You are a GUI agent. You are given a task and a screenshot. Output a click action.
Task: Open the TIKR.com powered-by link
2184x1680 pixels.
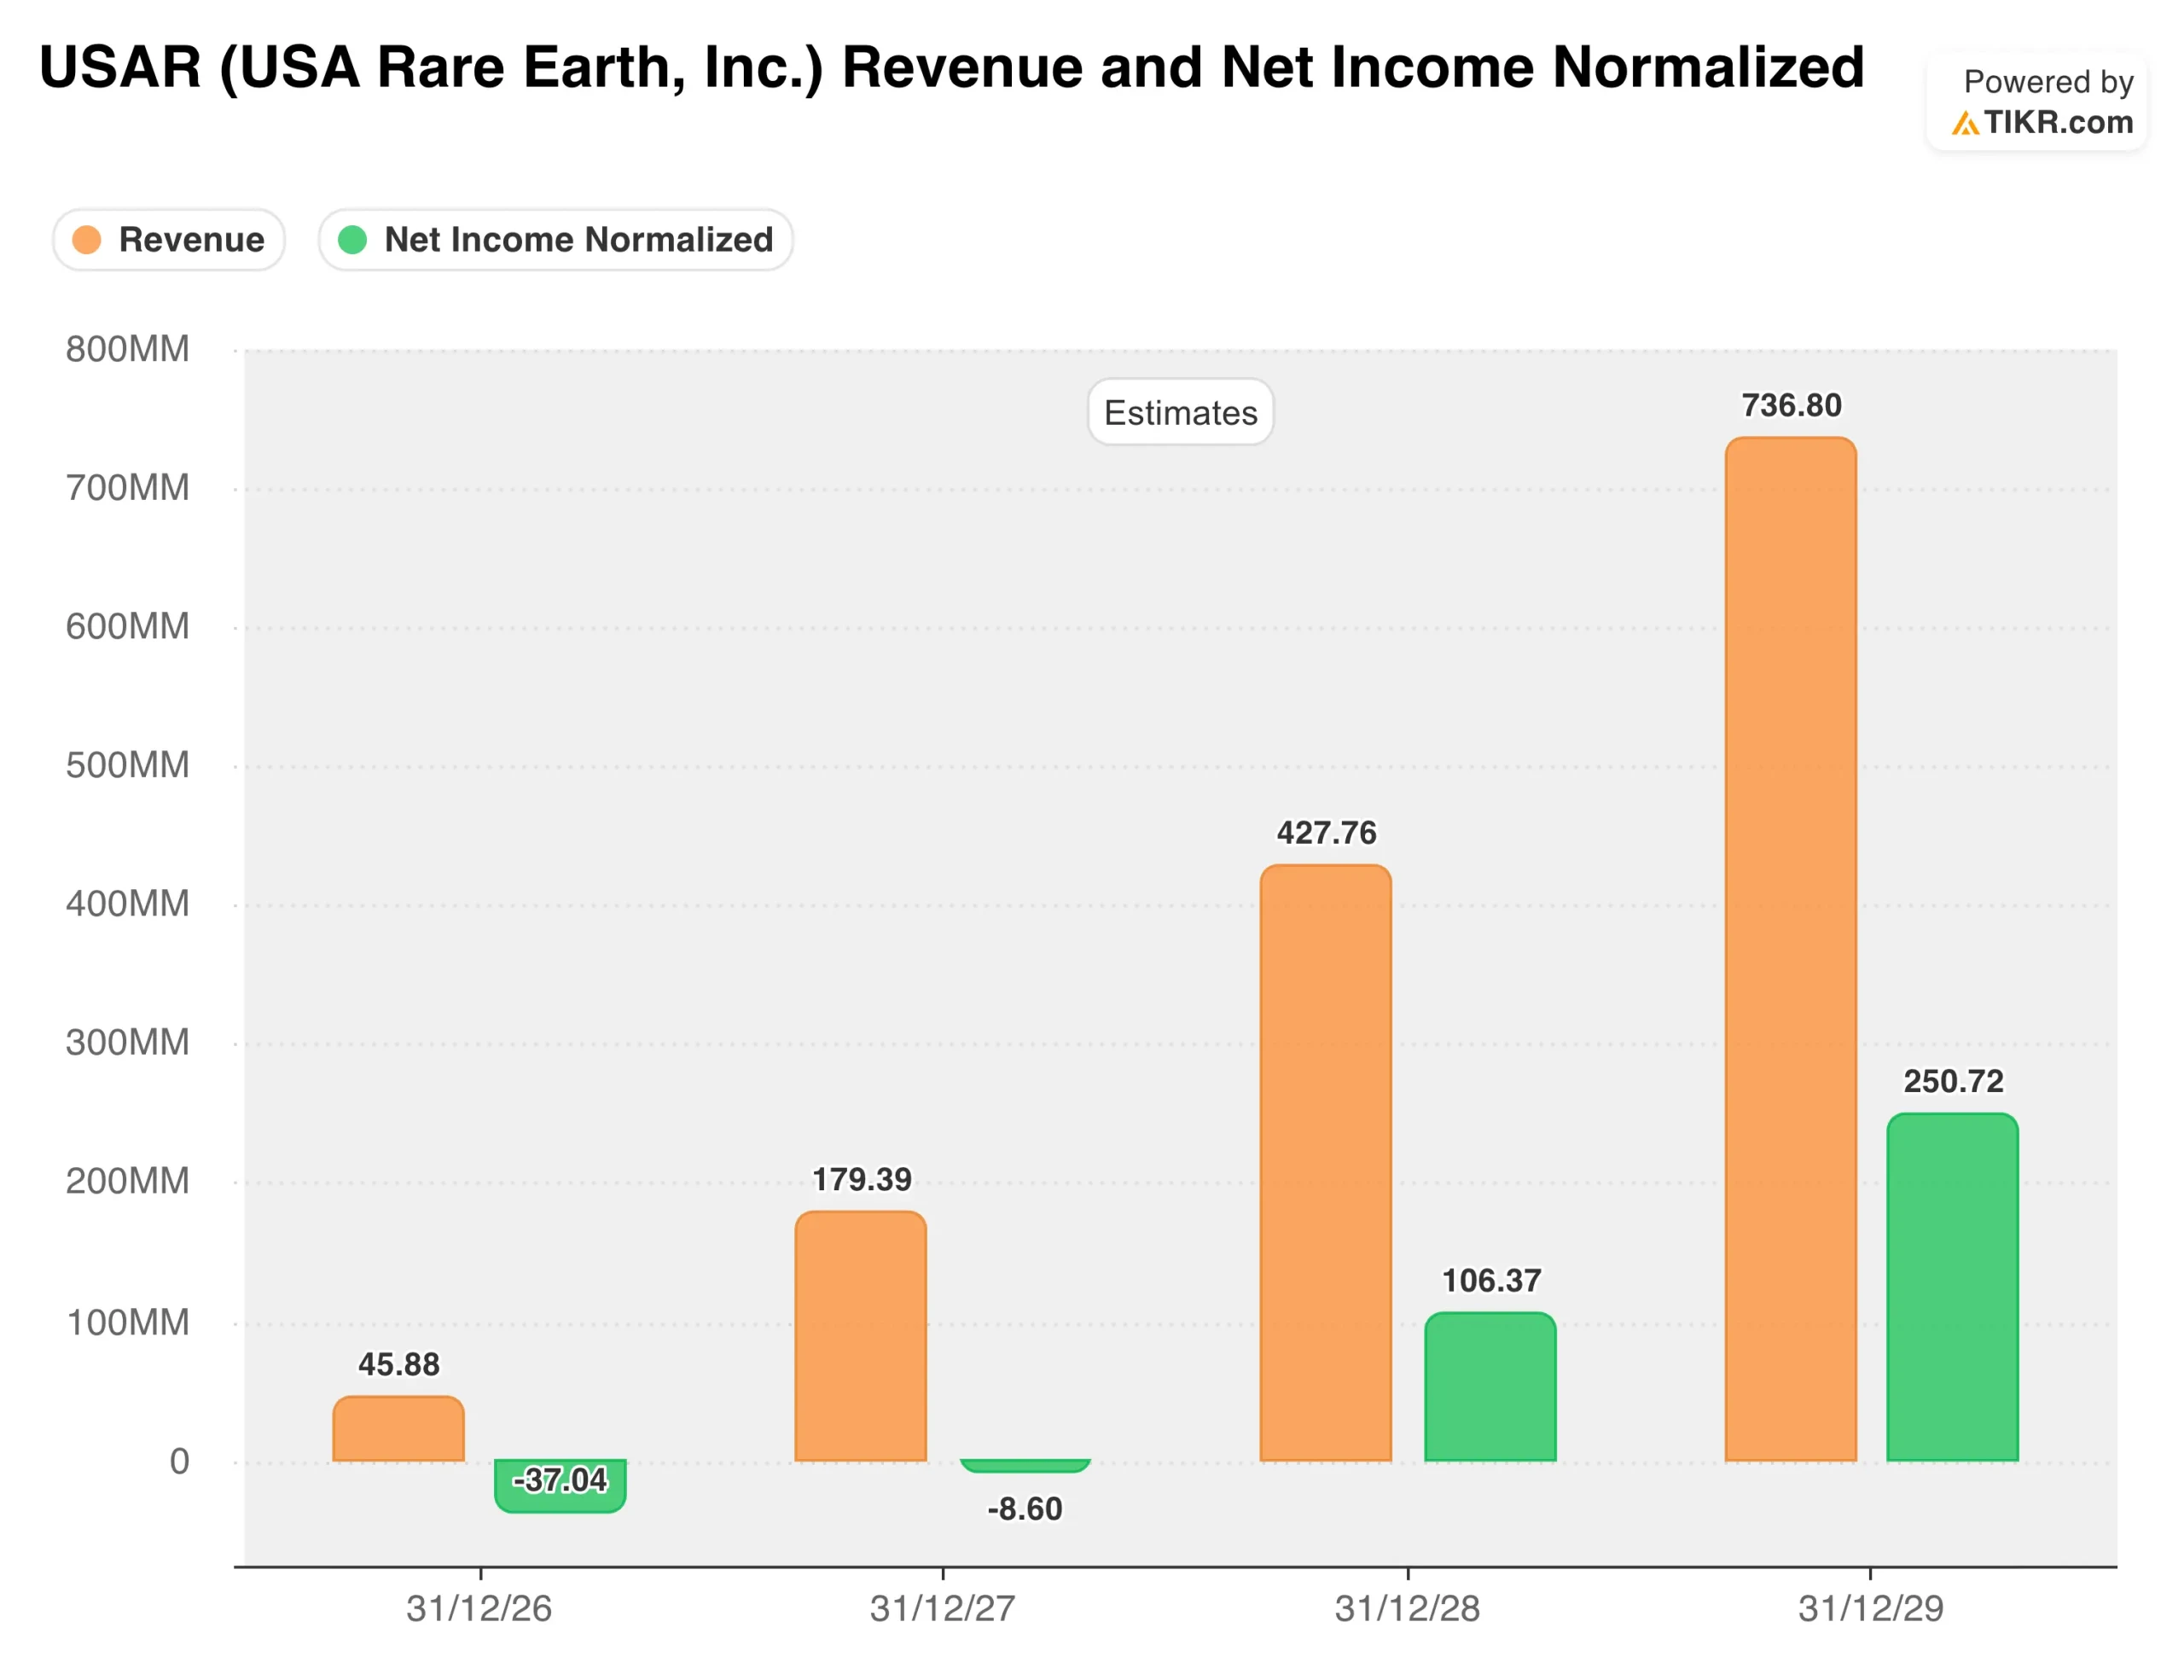(2057, 122)
